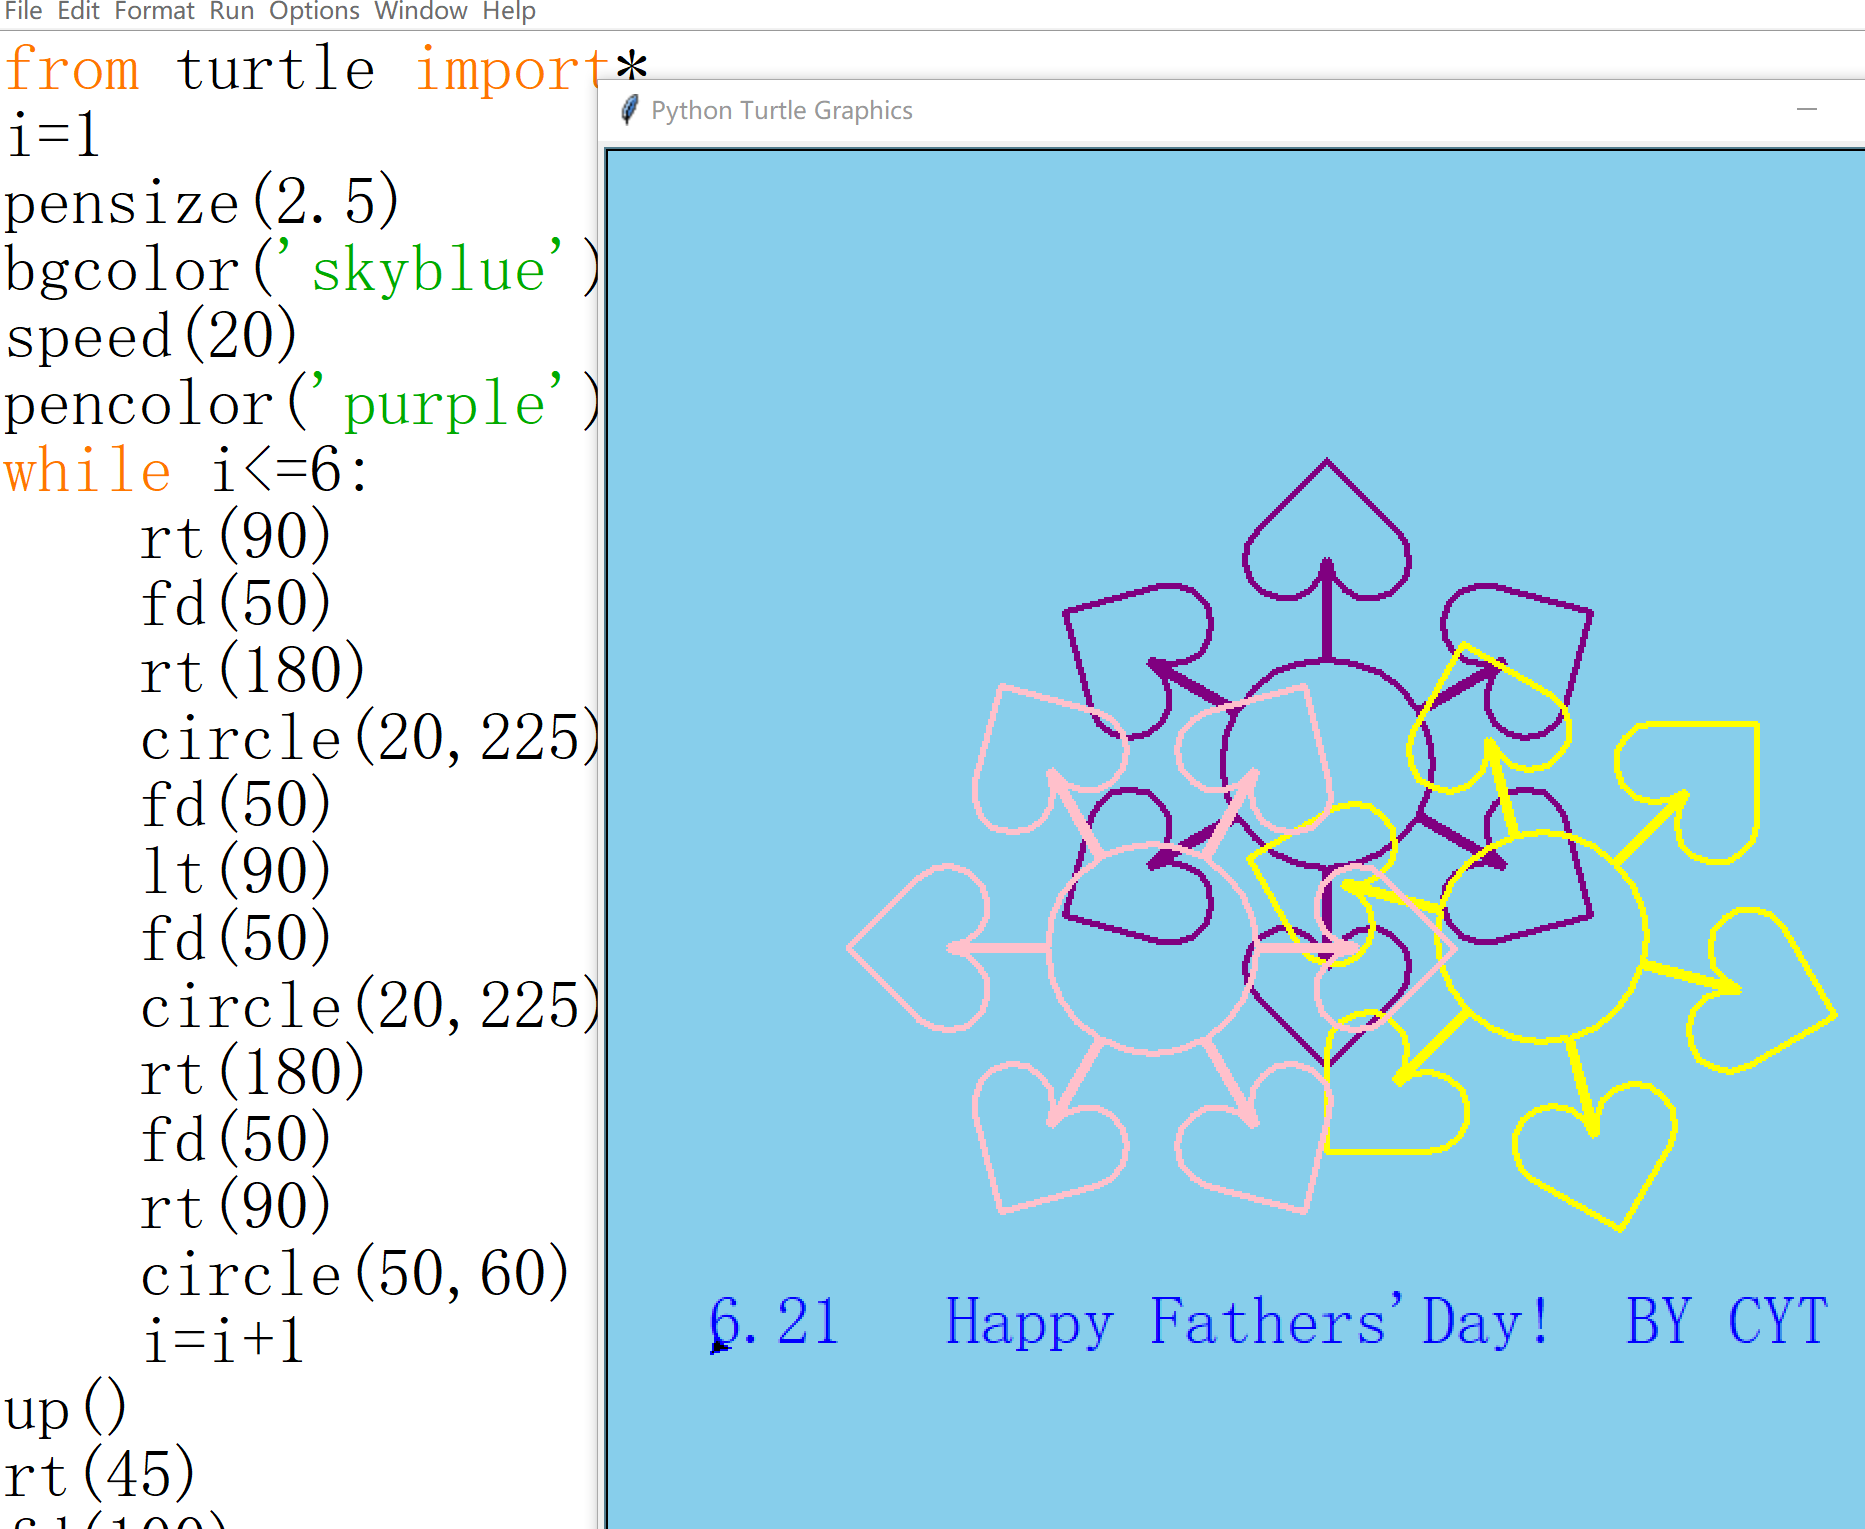
Task: Click the 'while i<=6:' code line
Action: pos(186,470)
